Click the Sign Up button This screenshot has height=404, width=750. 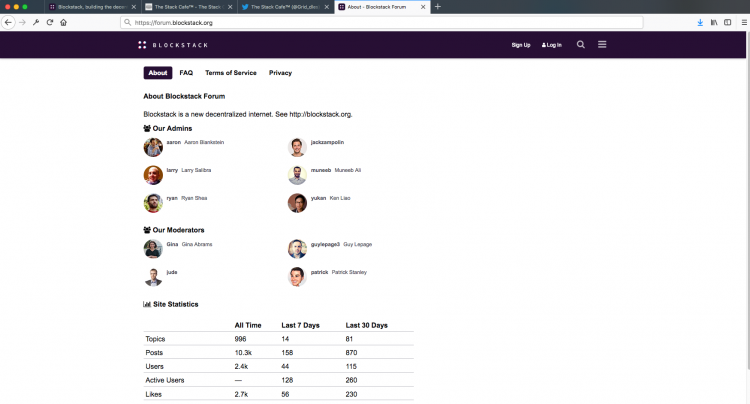(x=521, y=45)
